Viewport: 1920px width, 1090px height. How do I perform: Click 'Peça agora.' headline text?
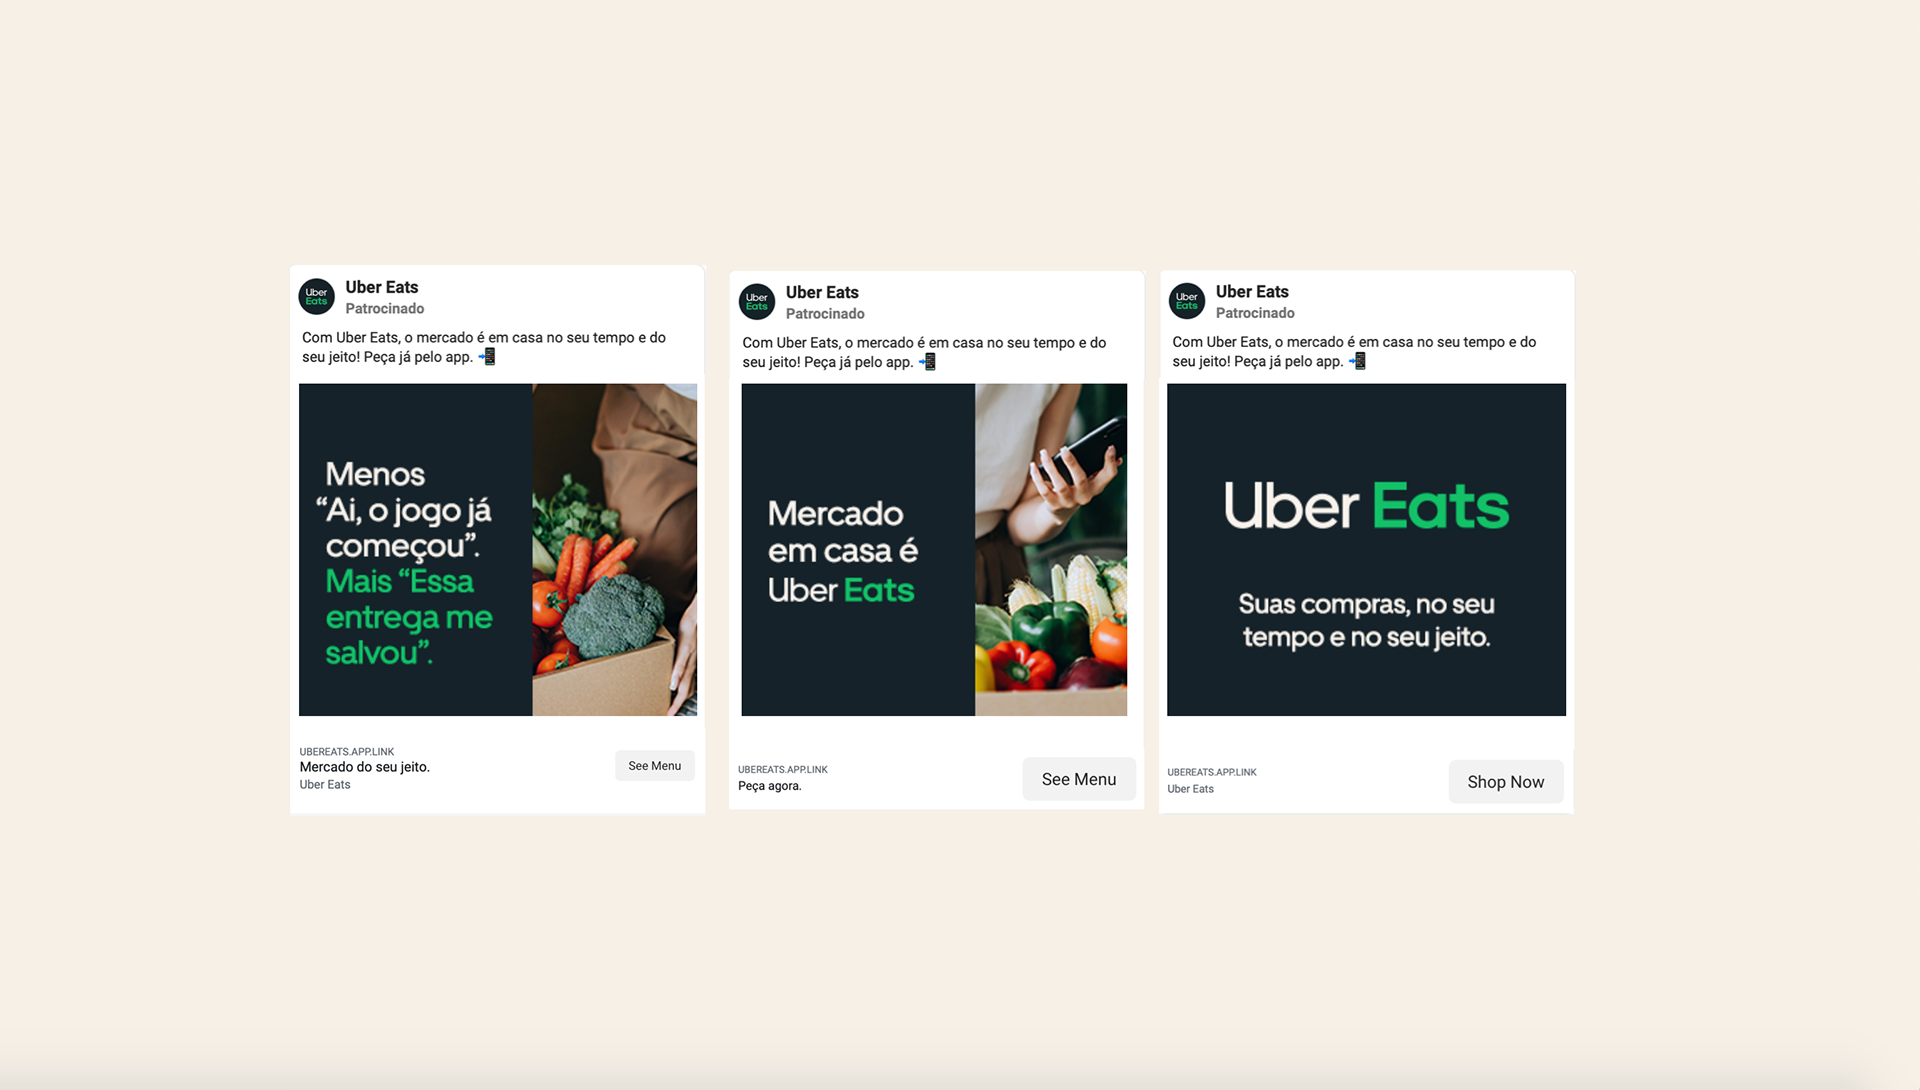(x=770, y=786)
